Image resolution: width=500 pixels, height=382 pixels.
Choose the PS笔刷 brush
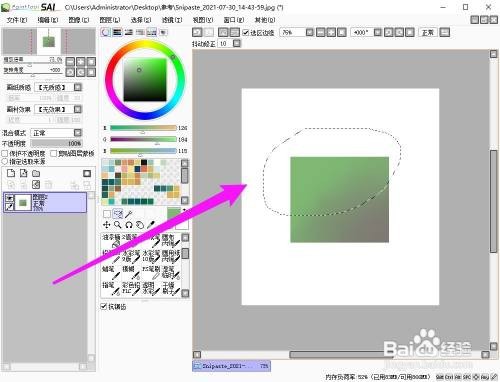coord(151,272)
